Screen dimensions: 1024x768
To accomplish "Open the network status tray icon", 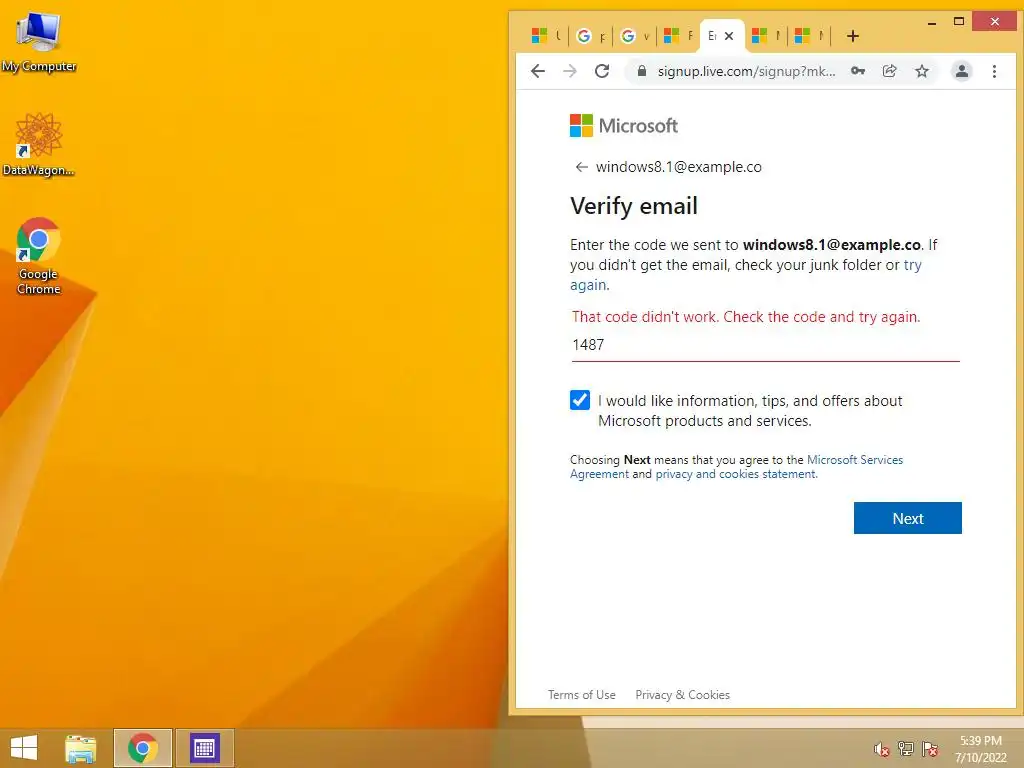I will [x=906, y=749].
